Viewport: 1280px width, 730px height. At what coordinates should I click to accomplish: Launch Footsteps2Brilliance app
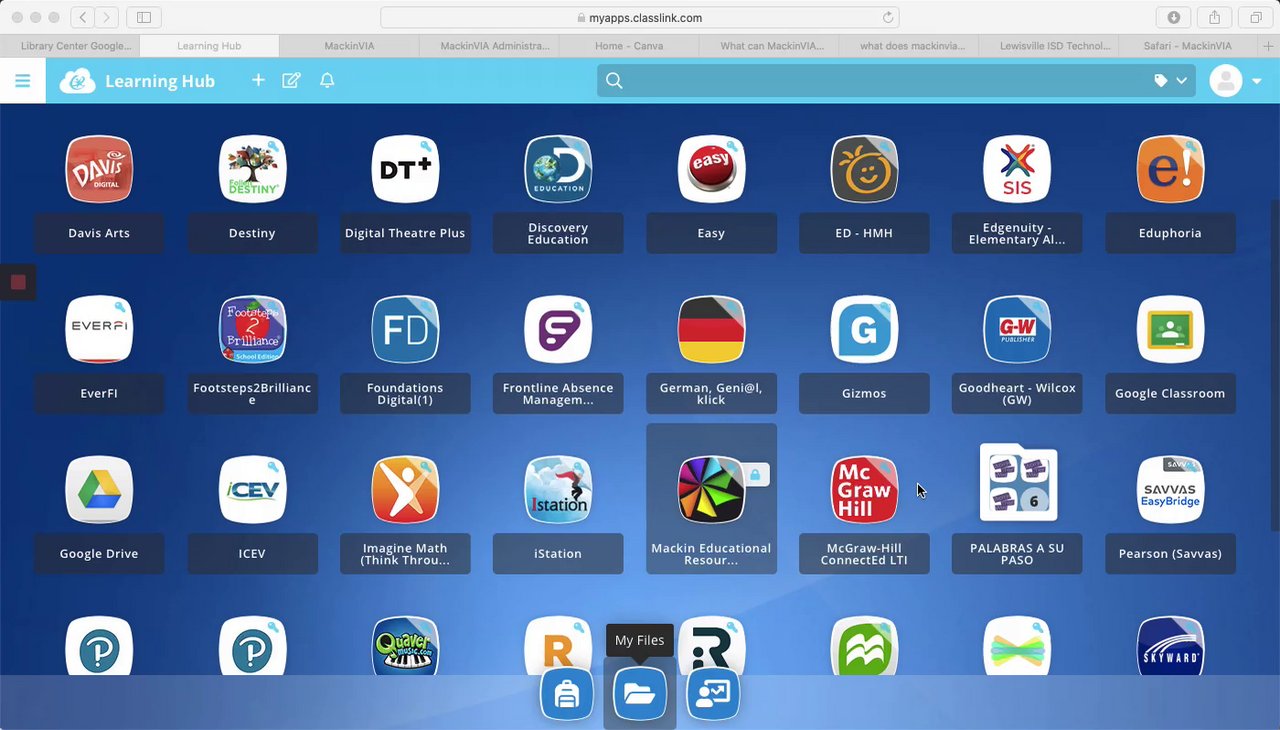(252, 329)
